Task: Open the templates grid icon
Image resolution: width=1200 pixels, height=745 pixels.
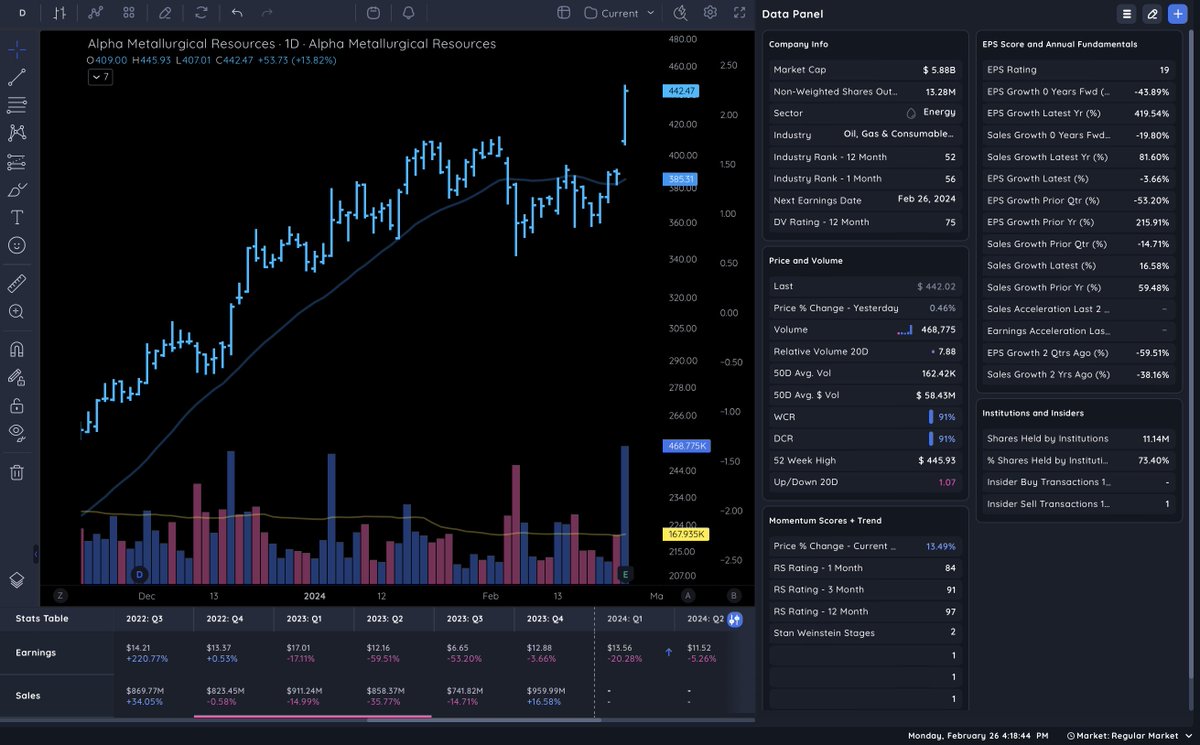Action: point(129,13)
